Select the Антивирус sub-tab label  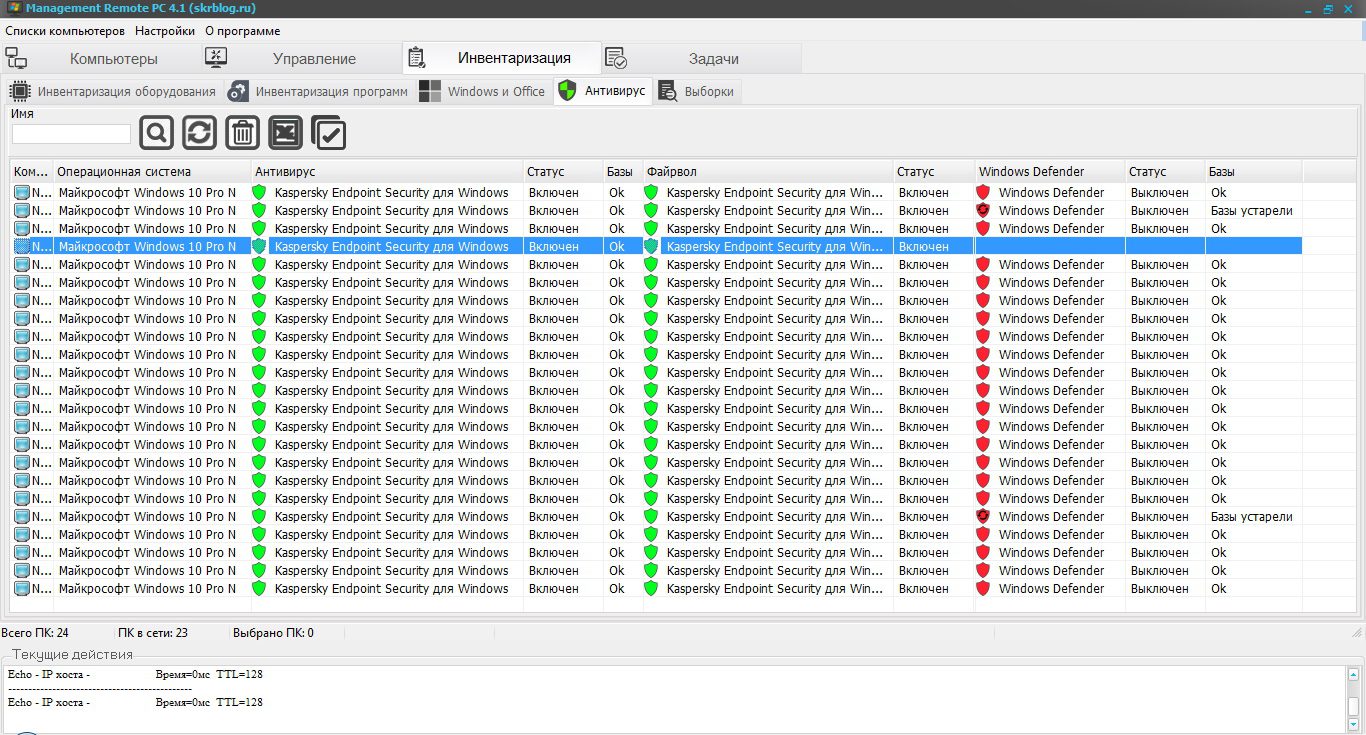click(x=615, y=91)
